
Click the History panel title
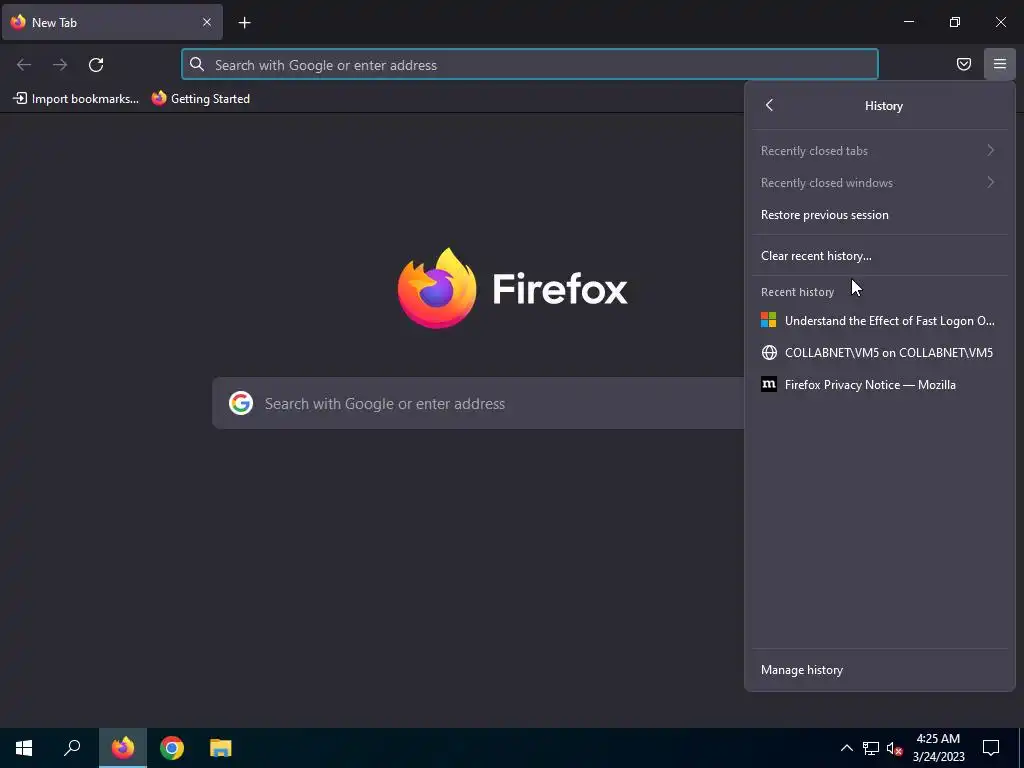click(x=884, y=106)
